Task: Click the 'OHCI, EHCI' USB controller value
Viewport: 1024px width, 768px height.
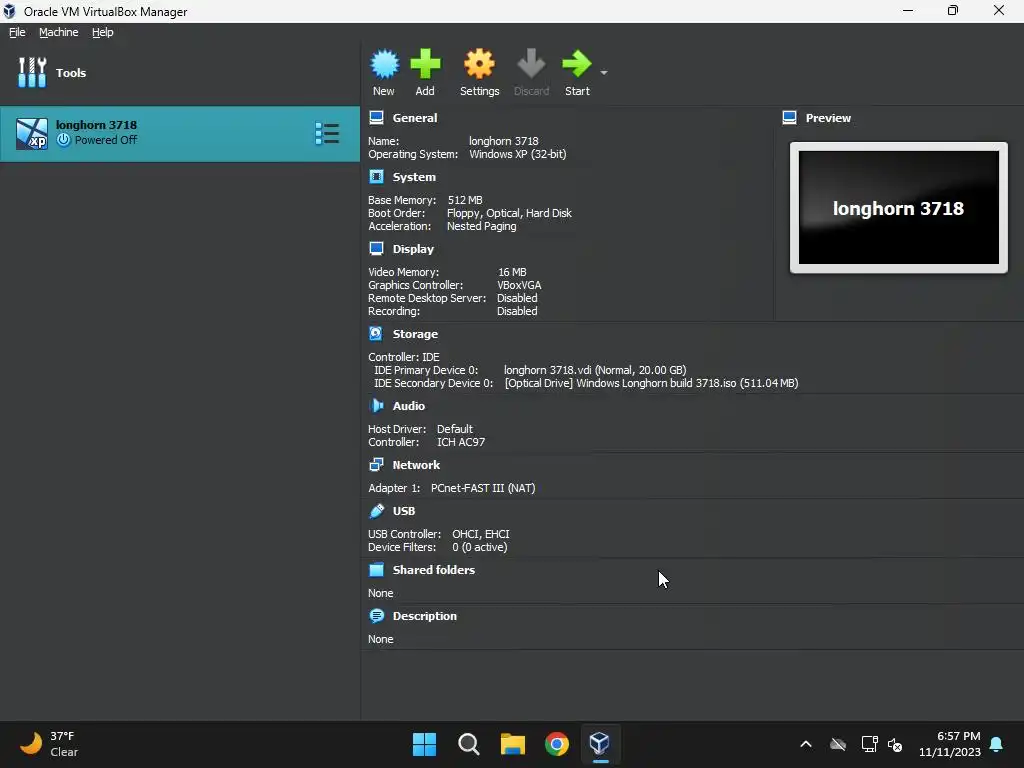Action: [481, 534]
